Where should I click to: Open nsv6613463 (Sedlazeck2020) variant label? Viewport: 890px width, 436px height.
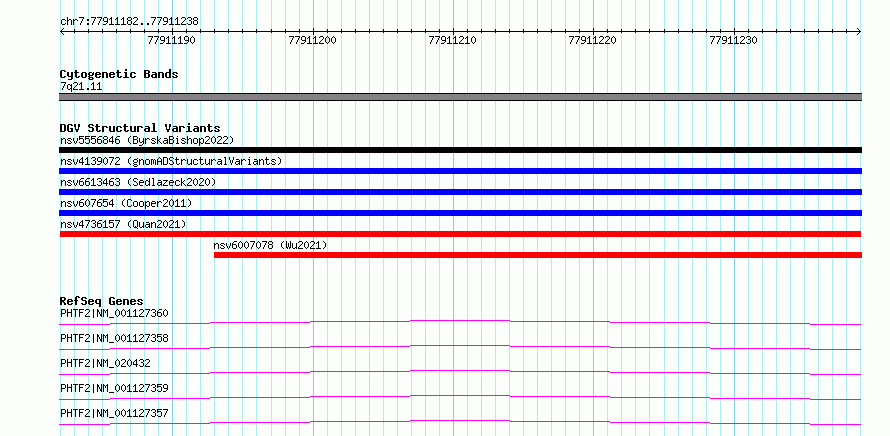[x=138, y=182]
